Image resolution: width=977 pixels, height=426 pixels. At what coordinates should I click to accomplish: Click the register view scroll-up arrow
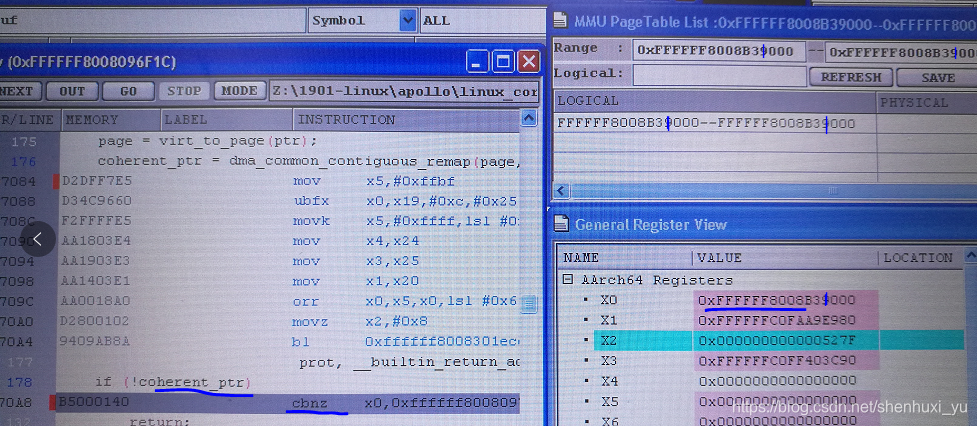971,255
